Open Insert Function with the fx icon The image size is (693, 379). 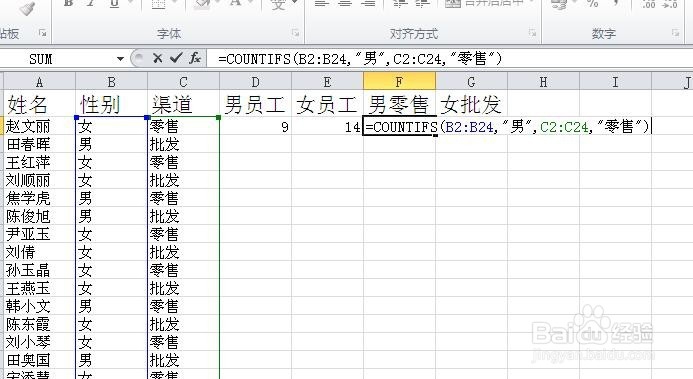coord(194,58)
